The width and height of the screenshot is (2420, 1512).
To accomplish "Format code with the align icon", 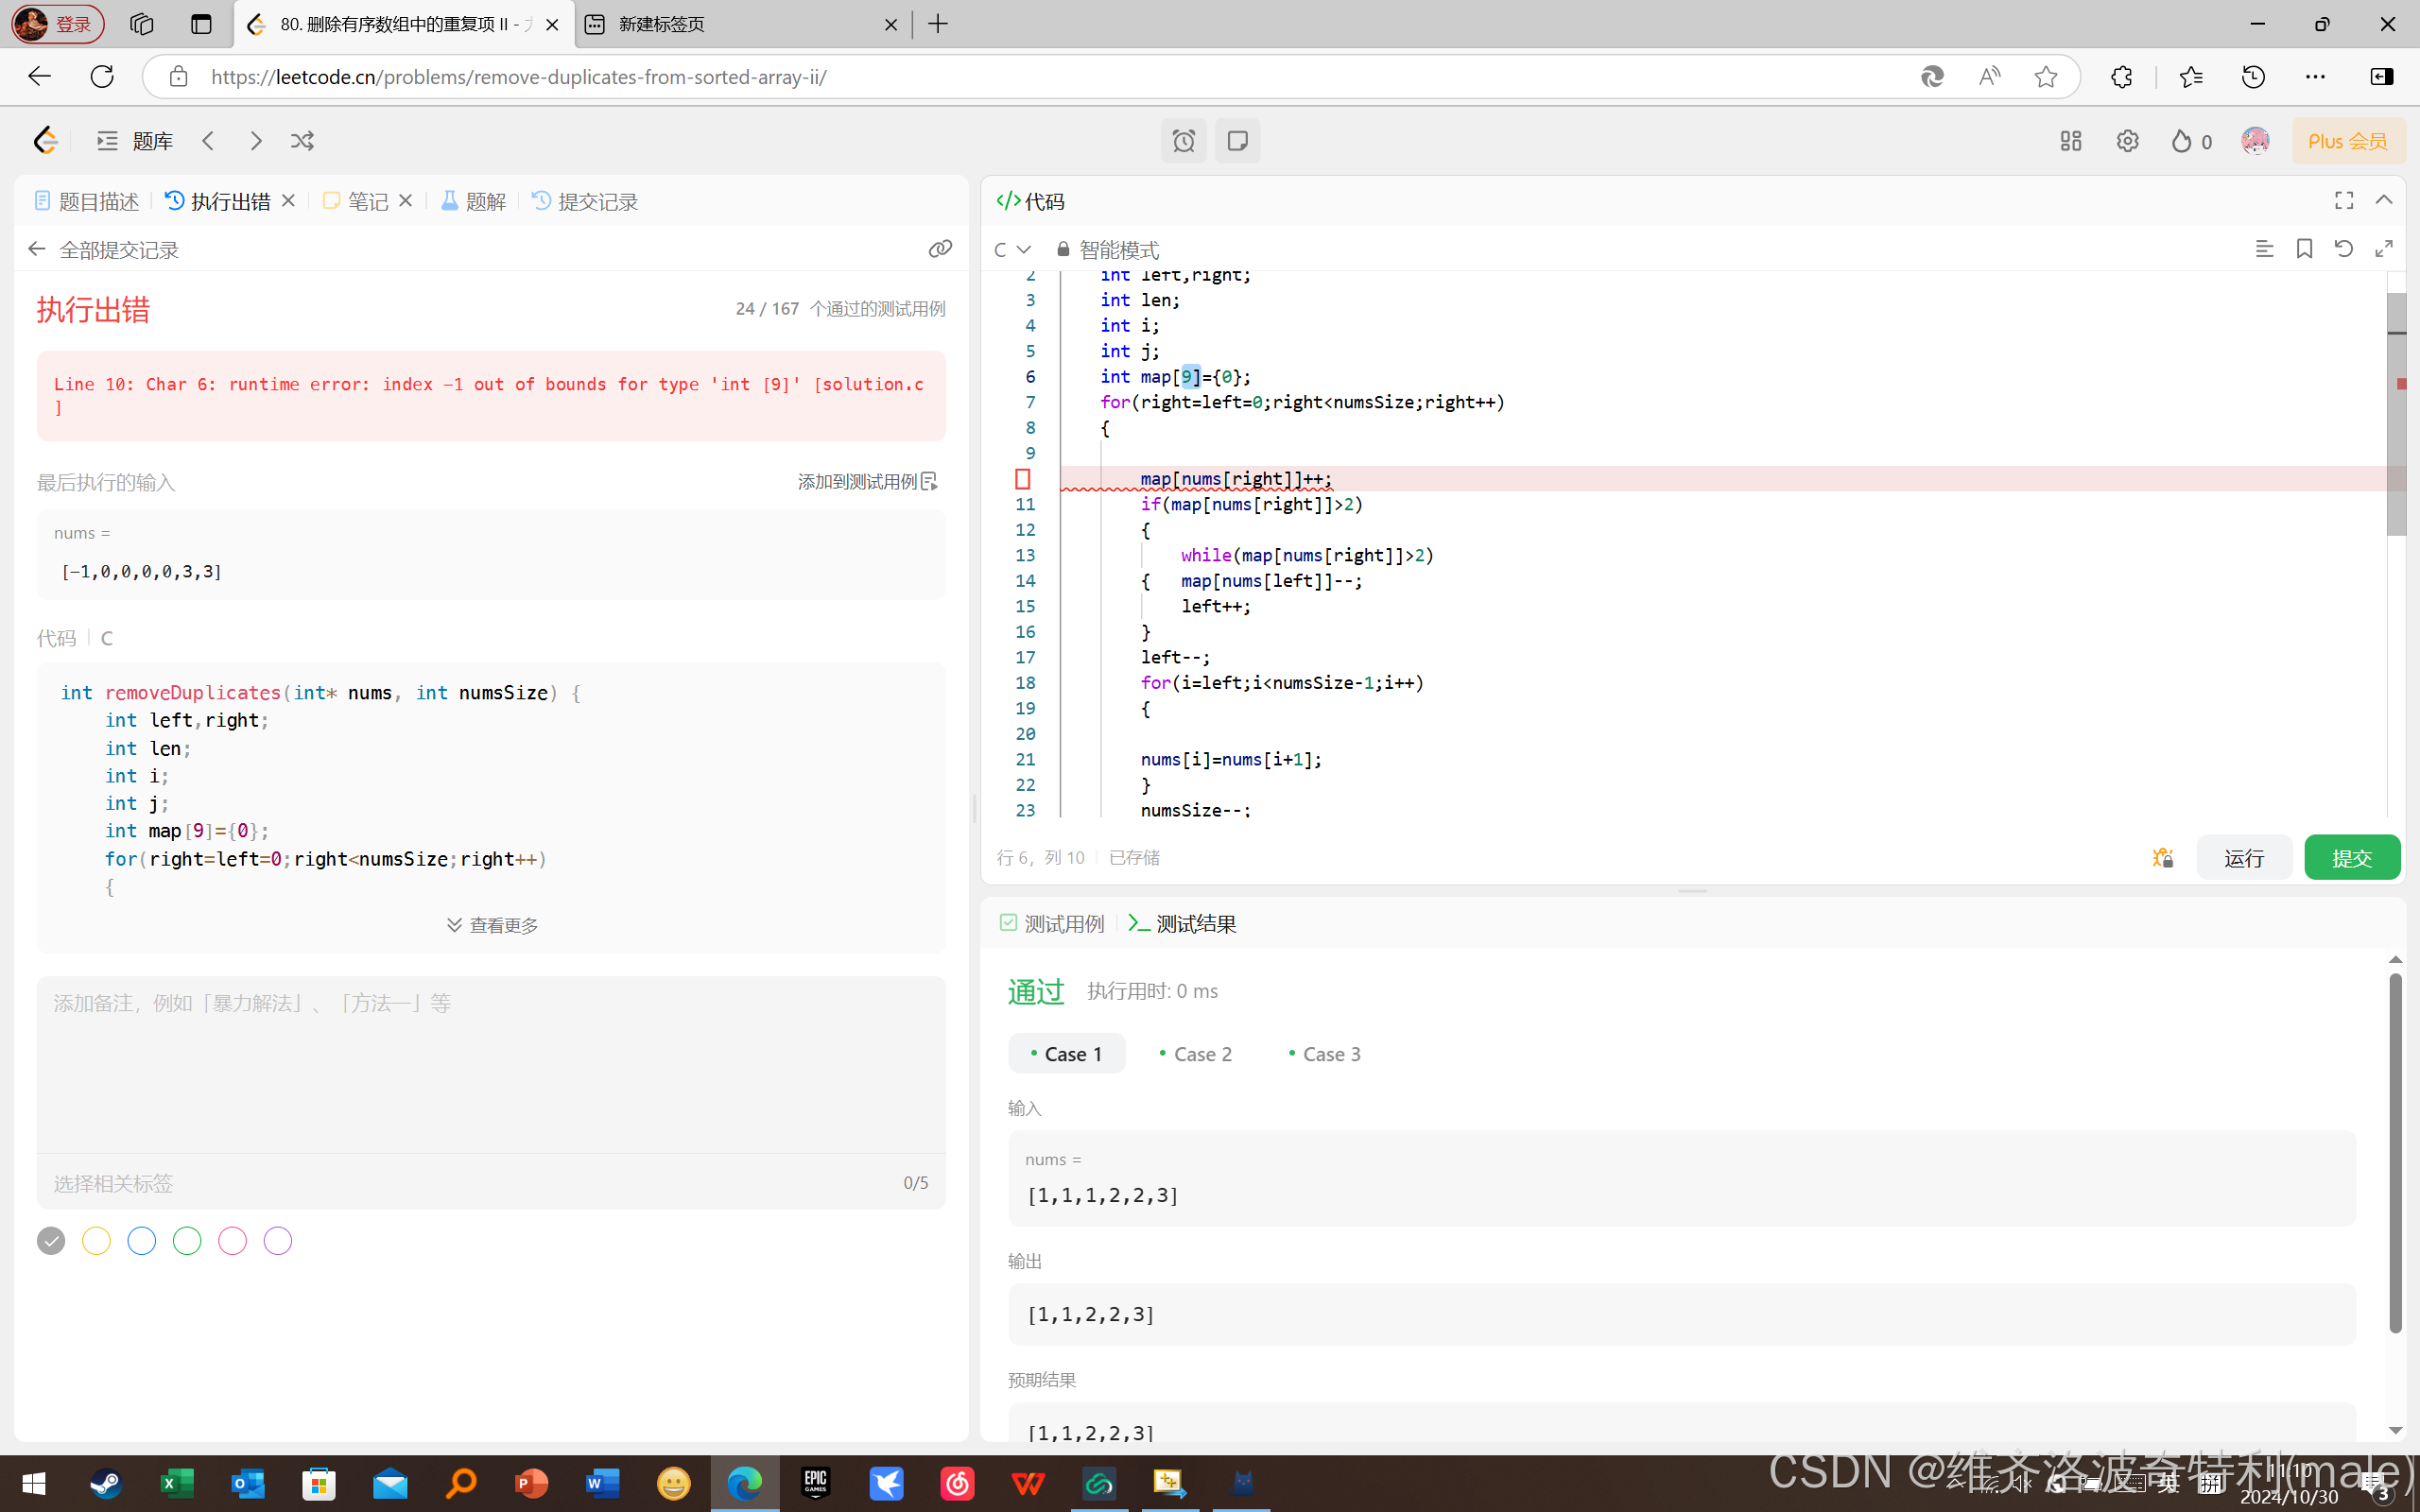I will coord(2264,249).
